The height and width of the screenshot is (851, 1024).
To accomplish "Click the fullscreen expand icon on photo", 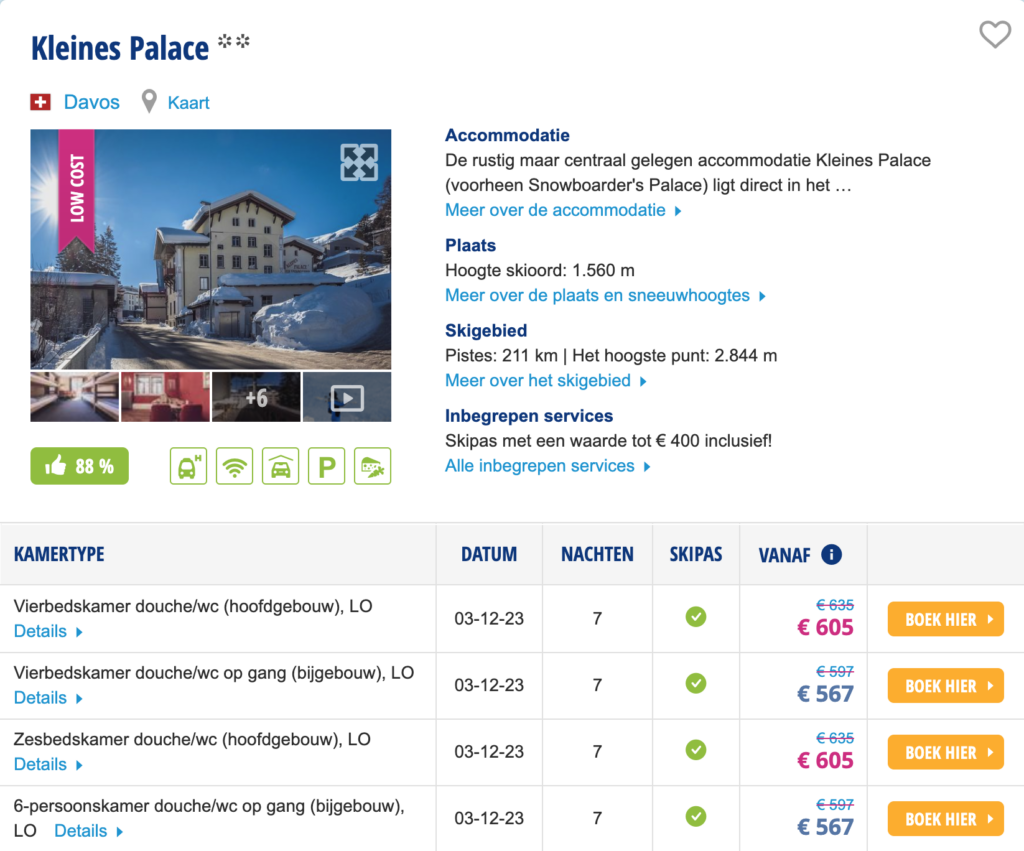I will coord(359,162).
